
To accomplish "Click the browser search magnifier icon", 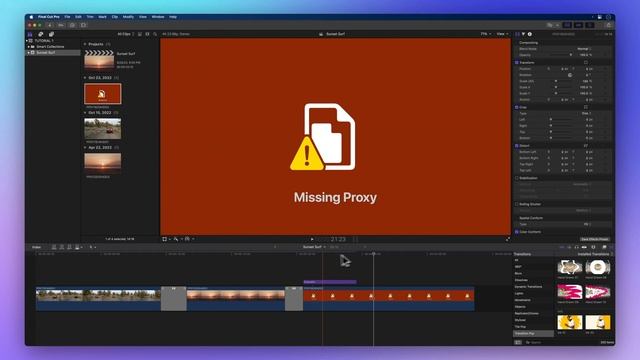I will click(x=155, y=34).
